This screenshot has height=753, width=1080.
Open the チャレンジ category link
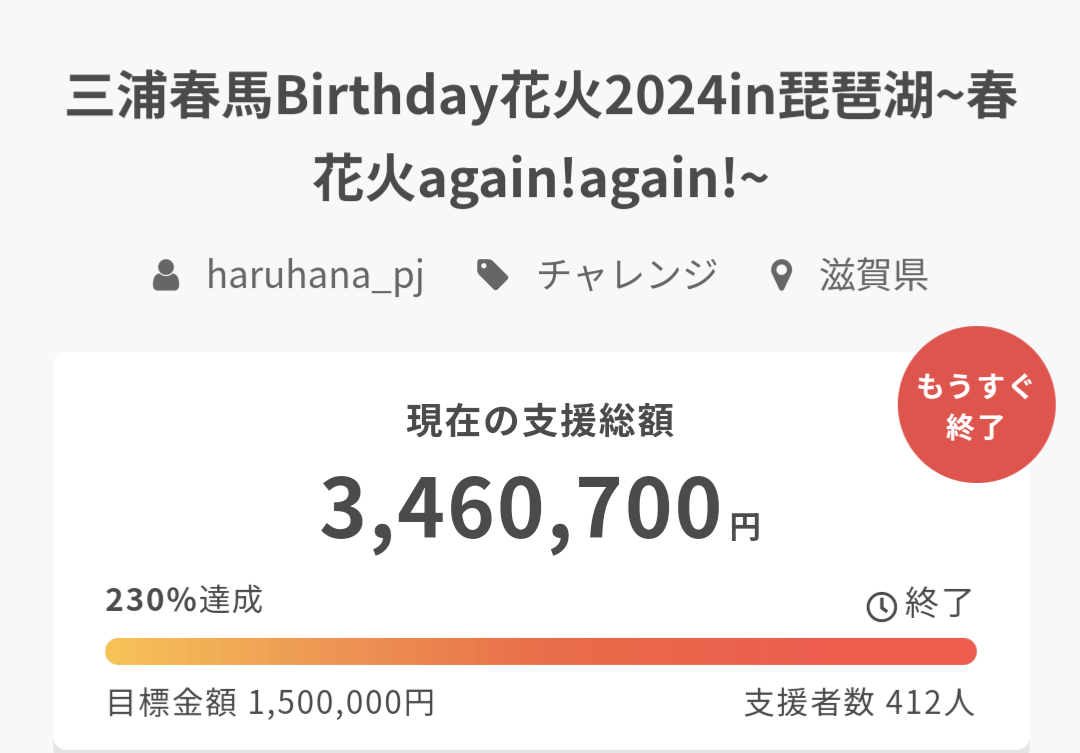click(x=627, y=274)
